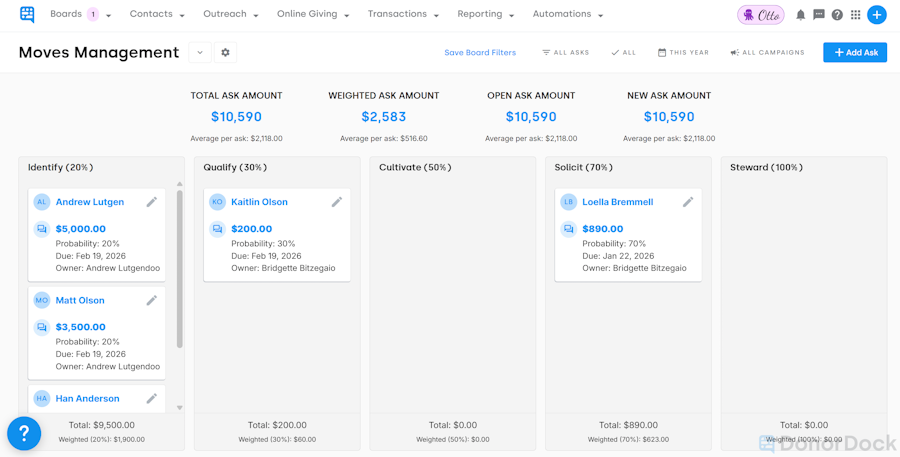This screenshot has width=900, height=457.
Task: Click the Weighted (70%): $623.00 text
Action: pyautogui.click(x=629, y=440)
